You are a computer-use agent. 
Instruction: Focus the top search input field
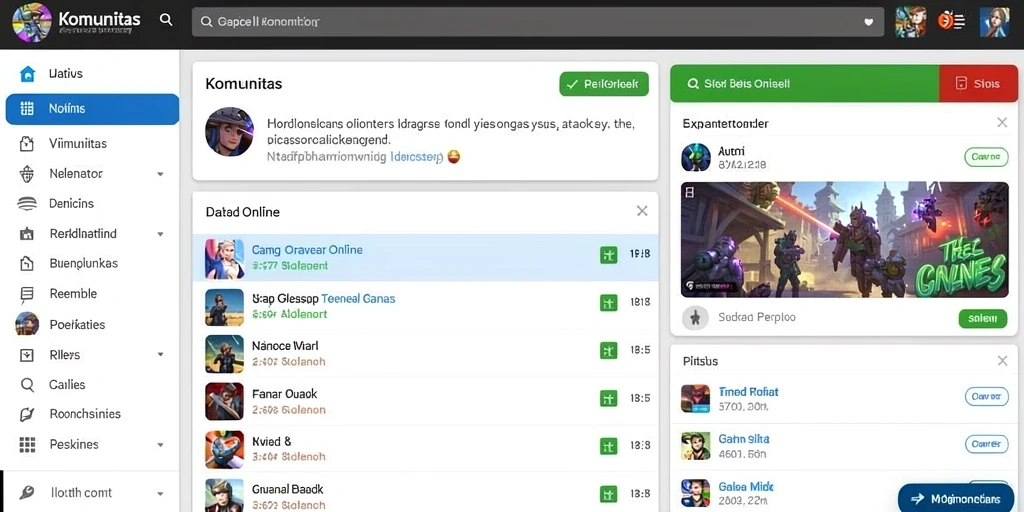coord(537,22)
